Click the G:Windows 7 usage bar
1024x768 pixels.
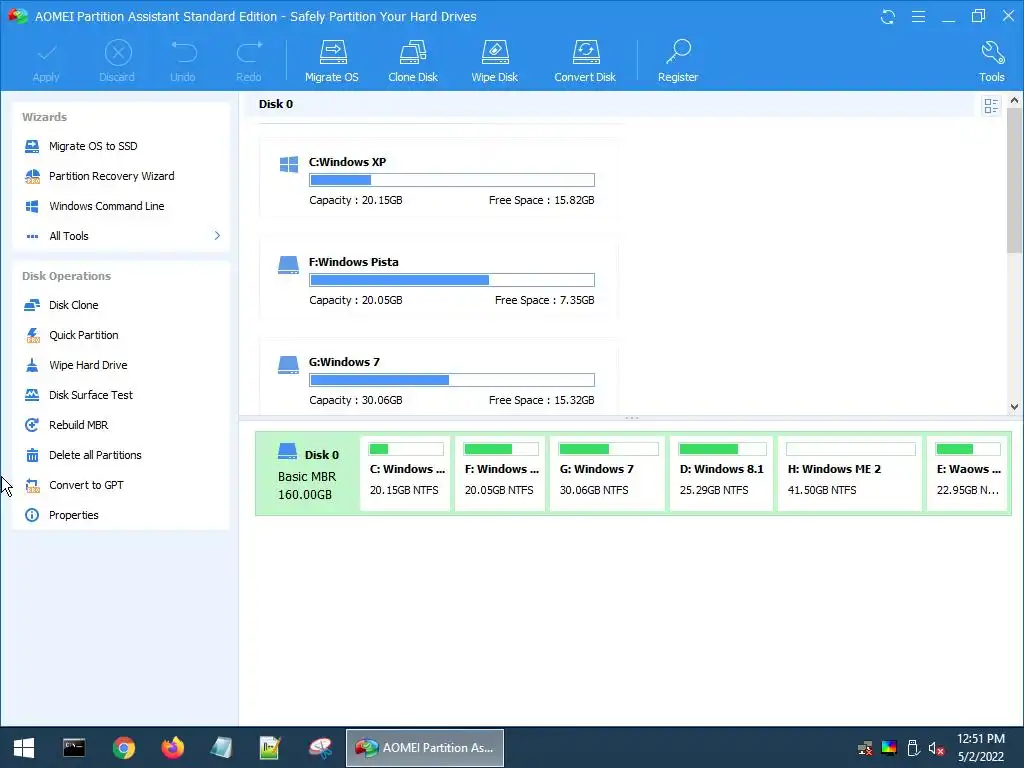pyautogui.click(x=452, y=380)
